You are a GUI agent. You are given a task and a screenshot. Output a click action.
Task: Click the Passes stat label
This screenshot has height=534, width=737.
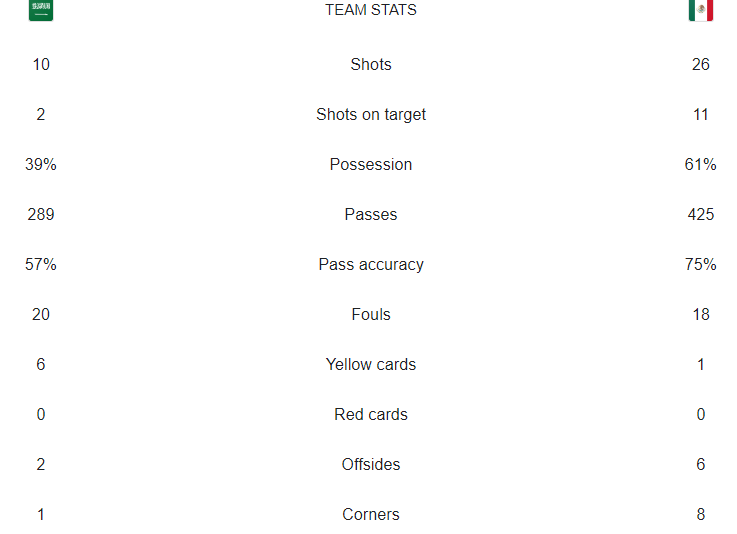[x=371, y=214]
